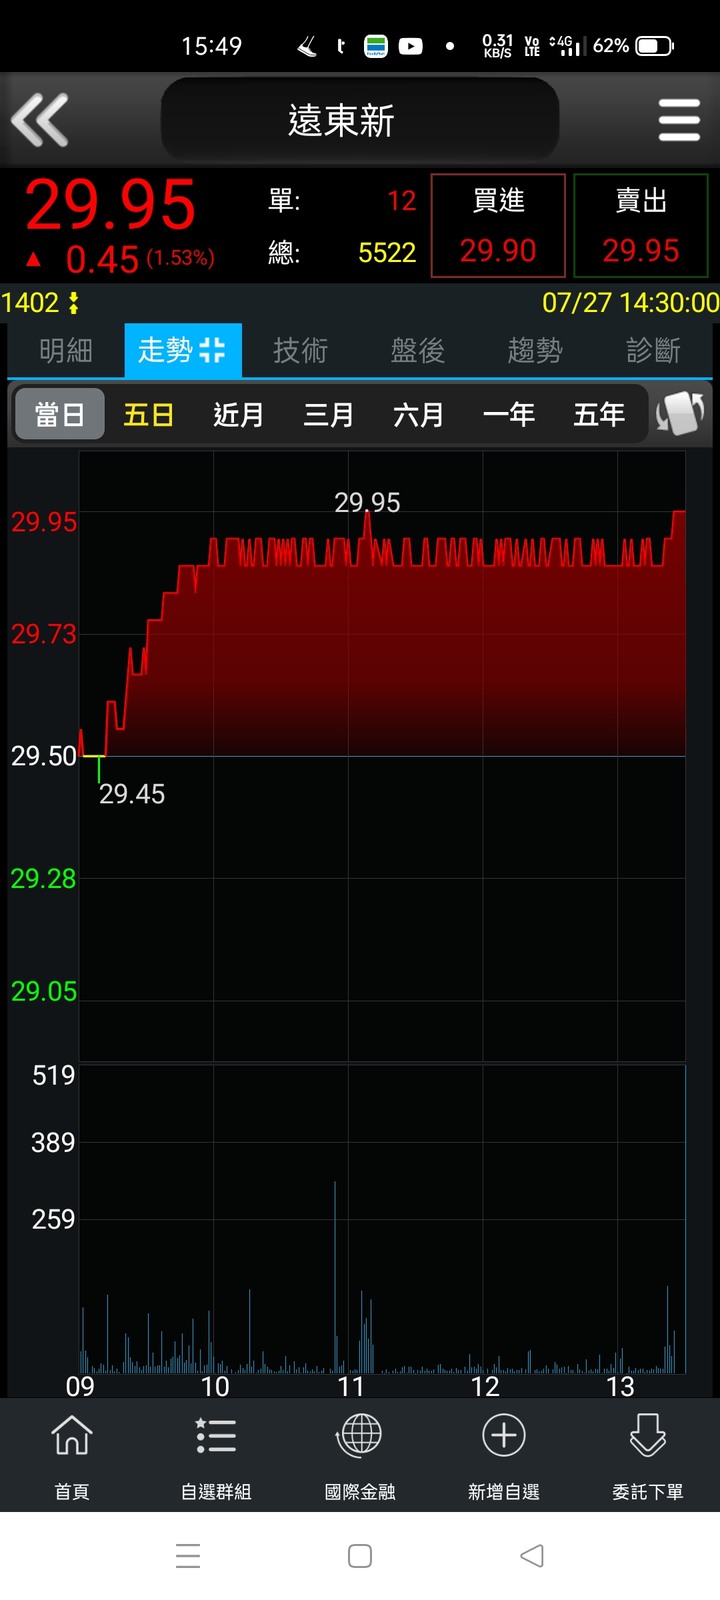Tap 買進 29.90 buy button
This screenshot has height=1600, width=720.
click(498, 226)
